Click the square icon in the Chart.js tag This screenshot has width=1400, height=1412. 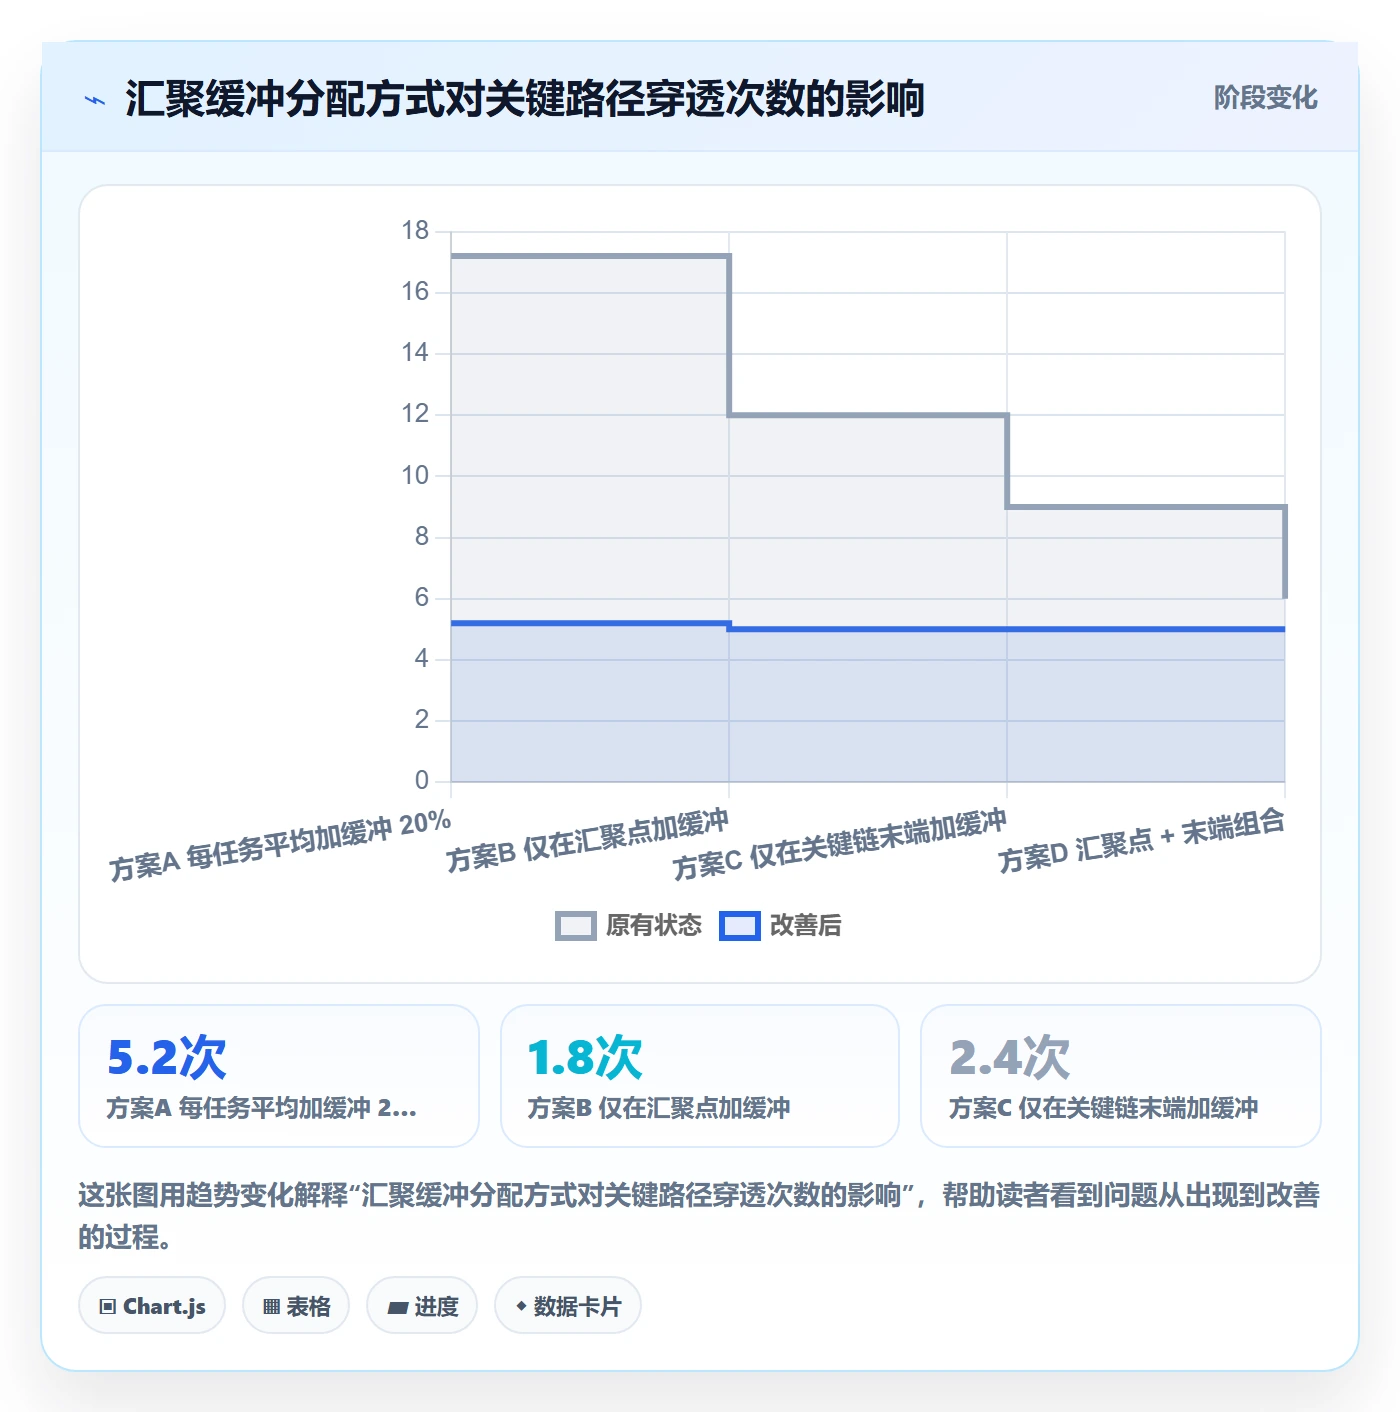pyautogui.click(x=108, y=1307)
